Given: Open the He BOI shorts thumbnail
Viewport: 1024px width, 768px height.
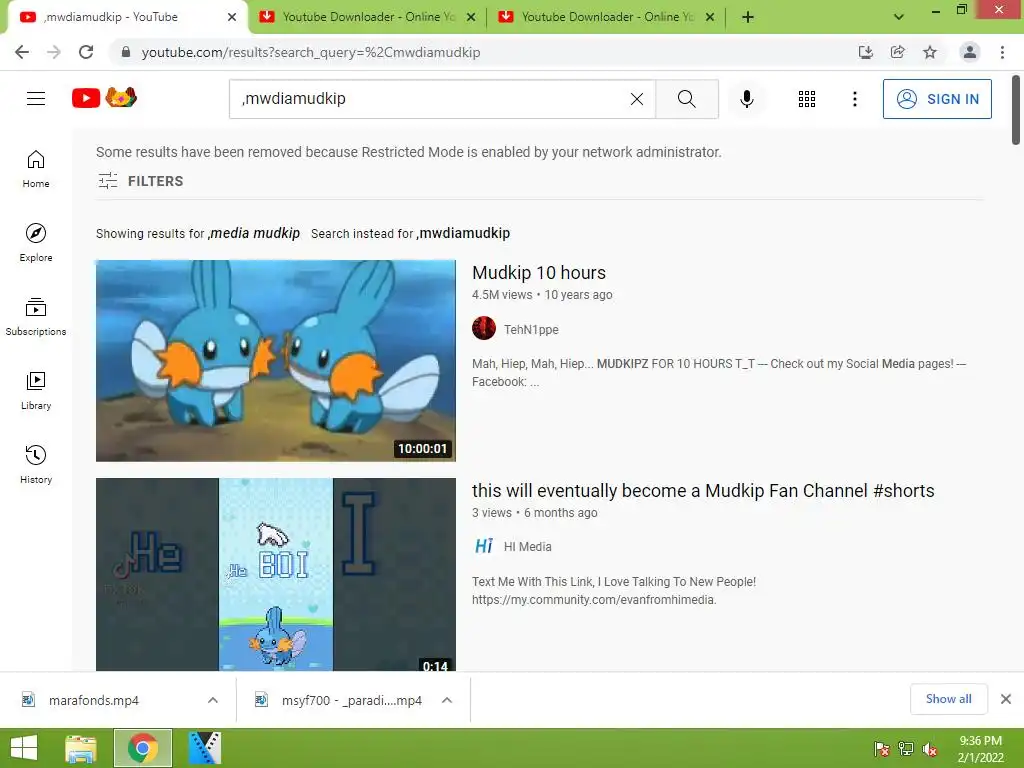Looking at the screenshot, I should [x=276, y=574].
